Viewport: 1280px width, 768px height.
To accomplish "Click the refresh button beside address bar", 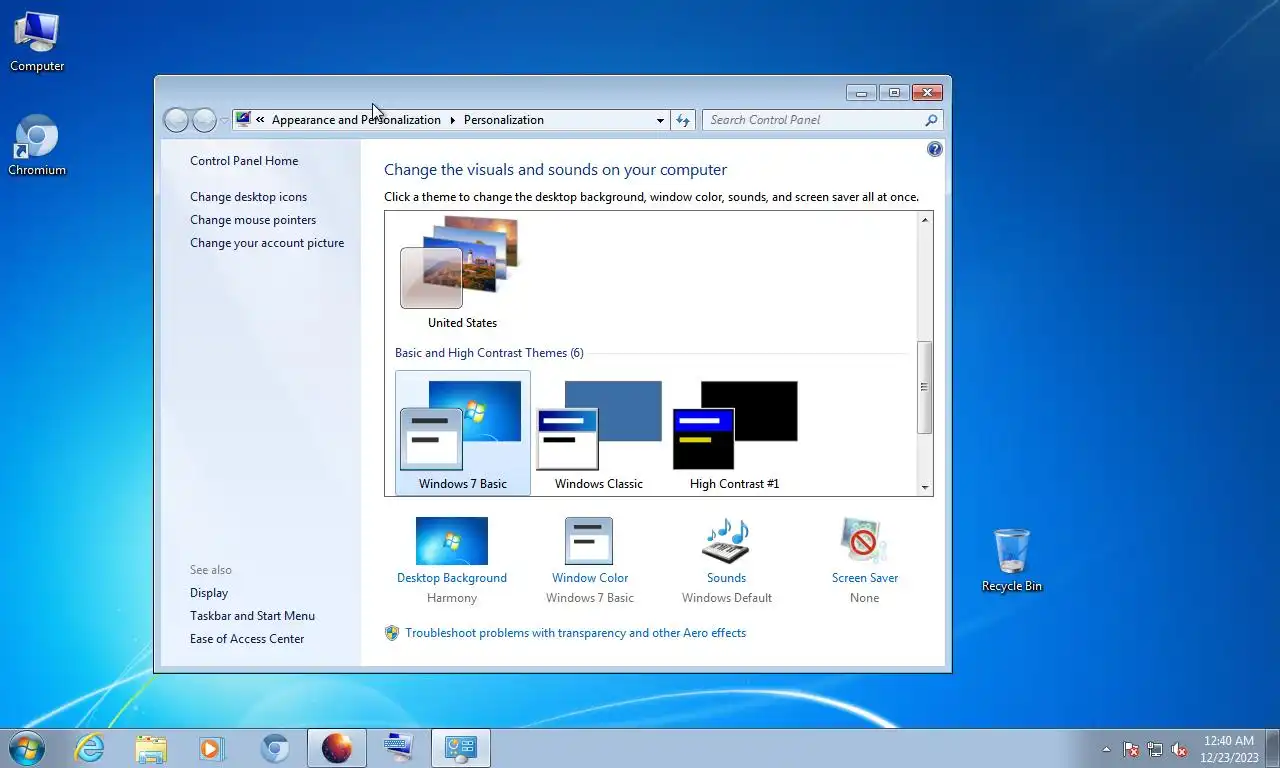I will click(x=683, y=120).
